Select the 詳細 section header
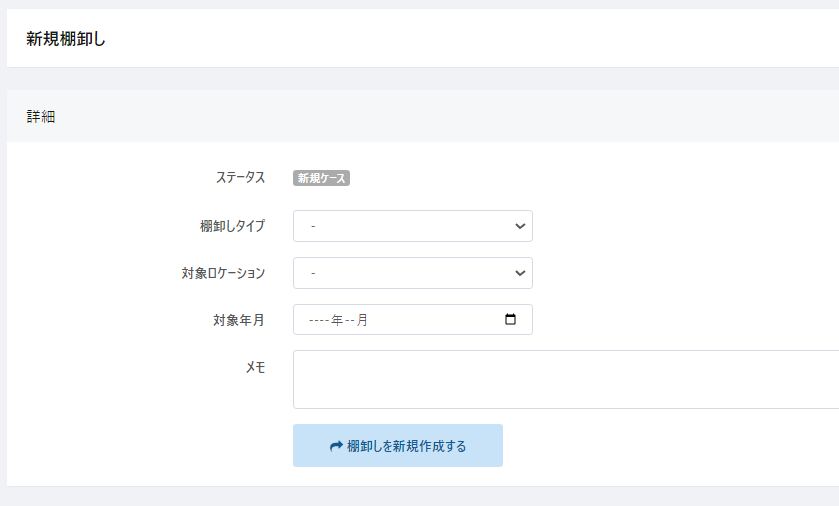Viewport: 839px width, 506px height. (x=41, y=116)
